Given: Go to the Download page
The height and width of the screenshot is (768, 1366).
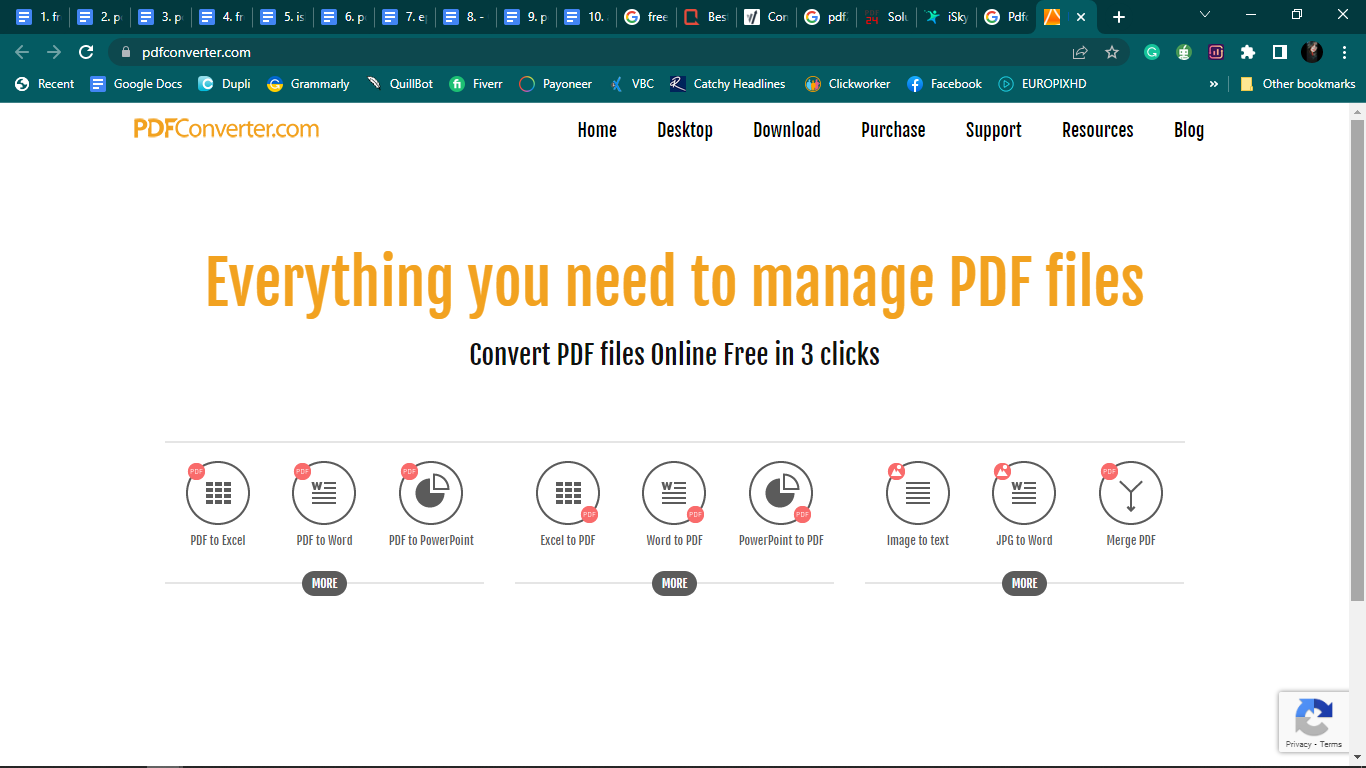Looking at the screenshot, I should (x=787, y=130).
